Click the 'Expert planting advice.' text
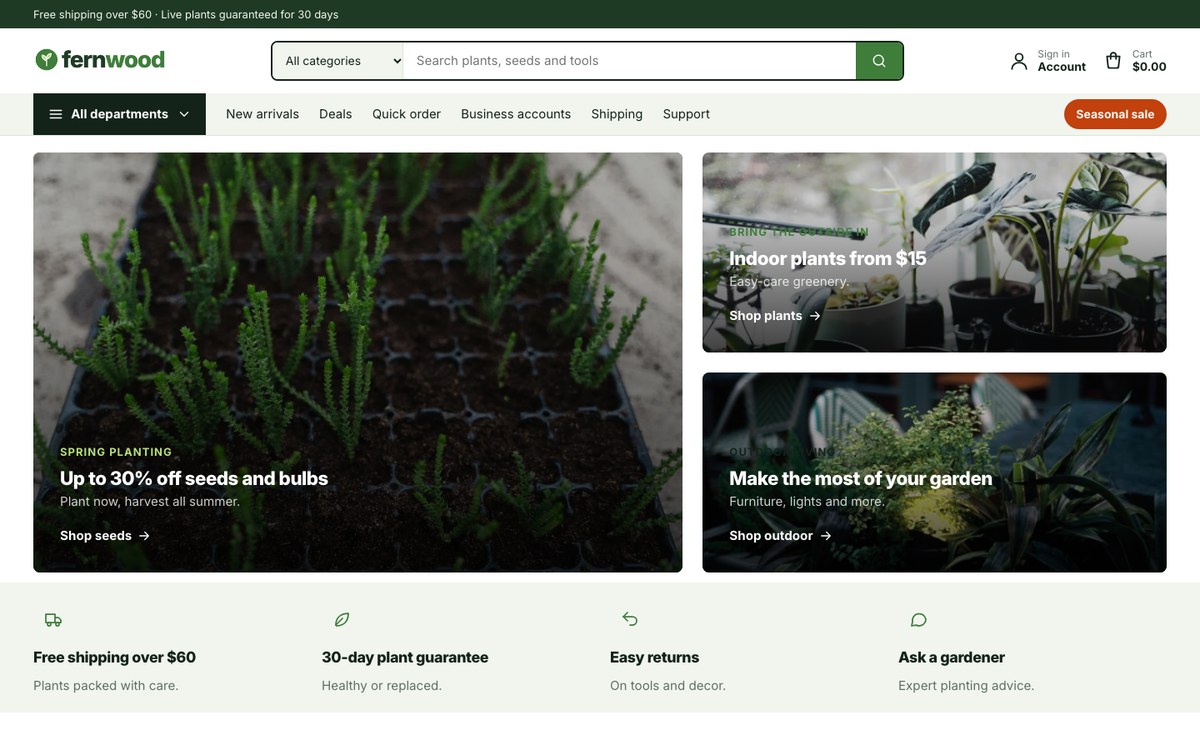The image size is (1200, 750). coord(966,686)
